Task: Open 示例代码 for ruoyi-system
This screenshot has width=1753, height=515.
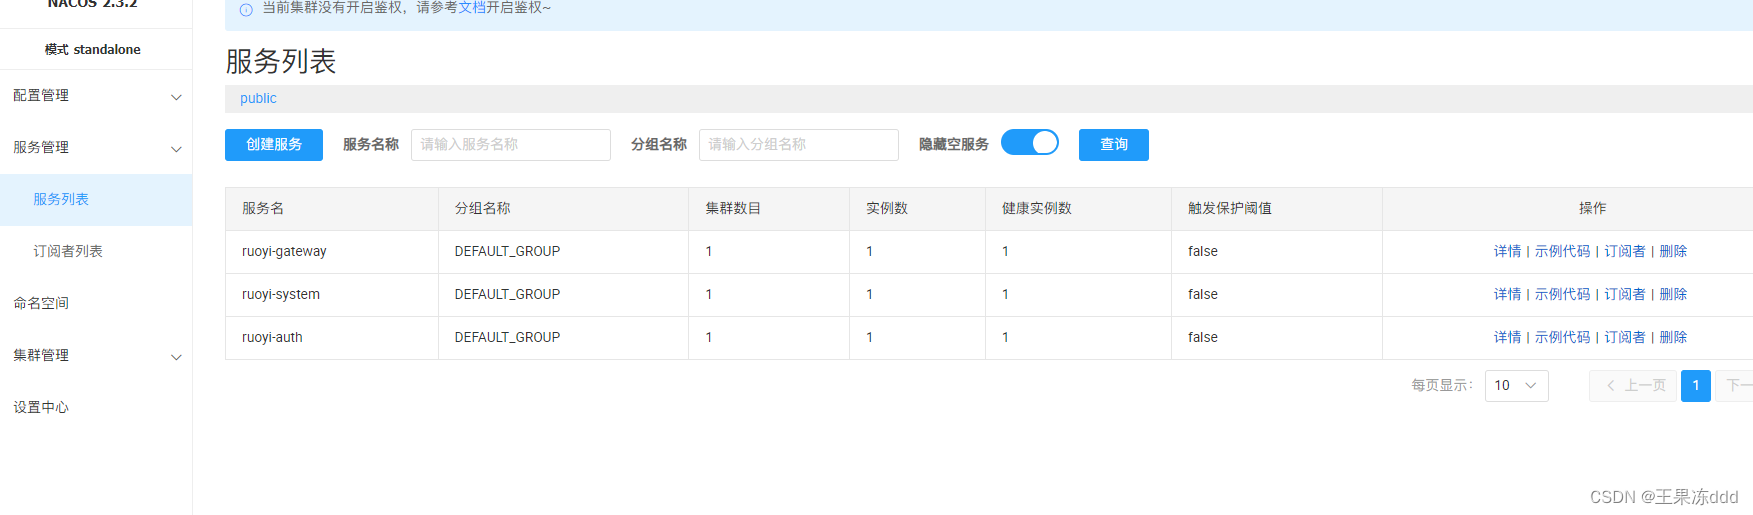Action: (1562, 295)
